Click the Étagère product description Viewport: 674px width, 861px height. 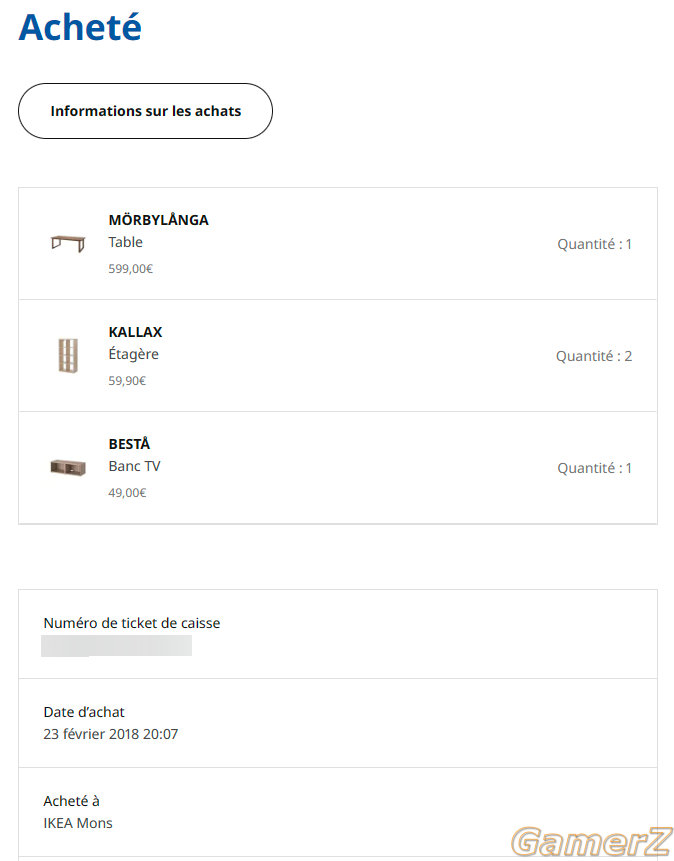pyautogui.click(x=133, y=354)
